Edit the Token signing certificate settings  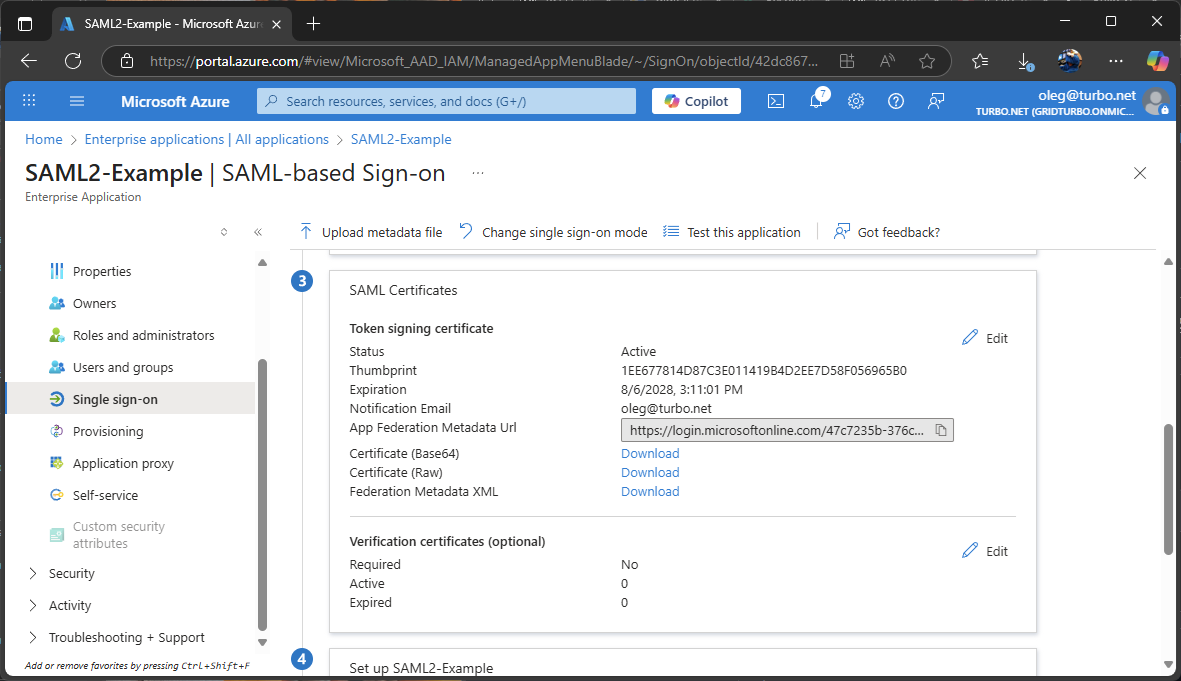984,337
